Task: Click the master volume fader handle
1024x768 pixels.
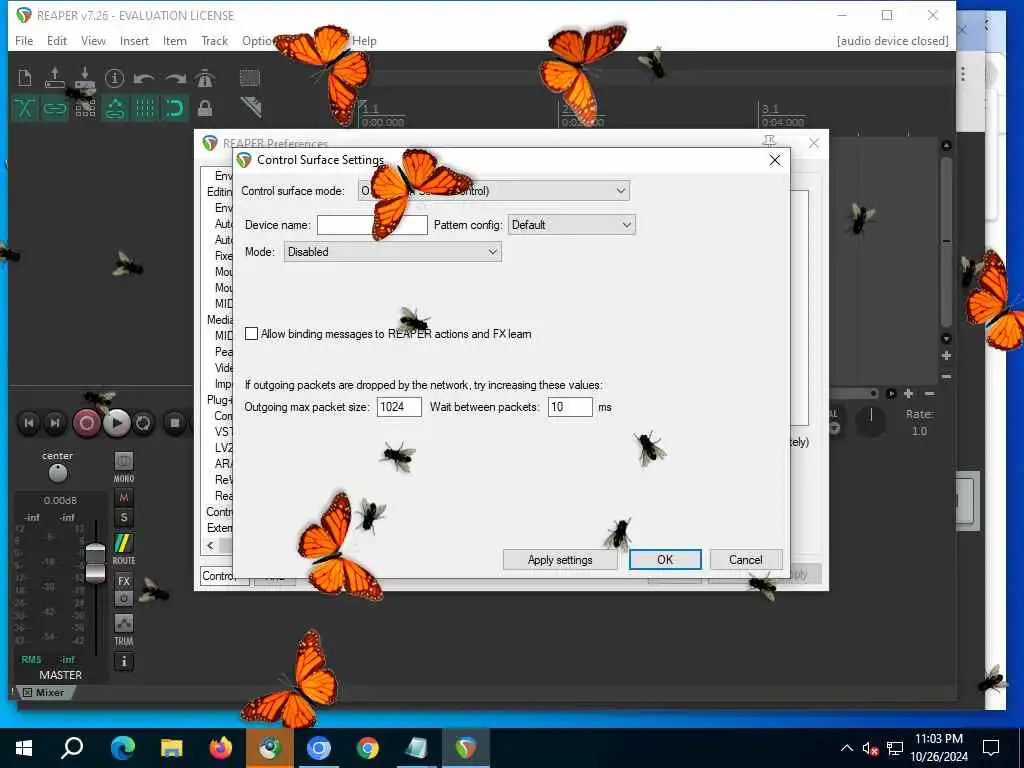Action: coord(95,562)
